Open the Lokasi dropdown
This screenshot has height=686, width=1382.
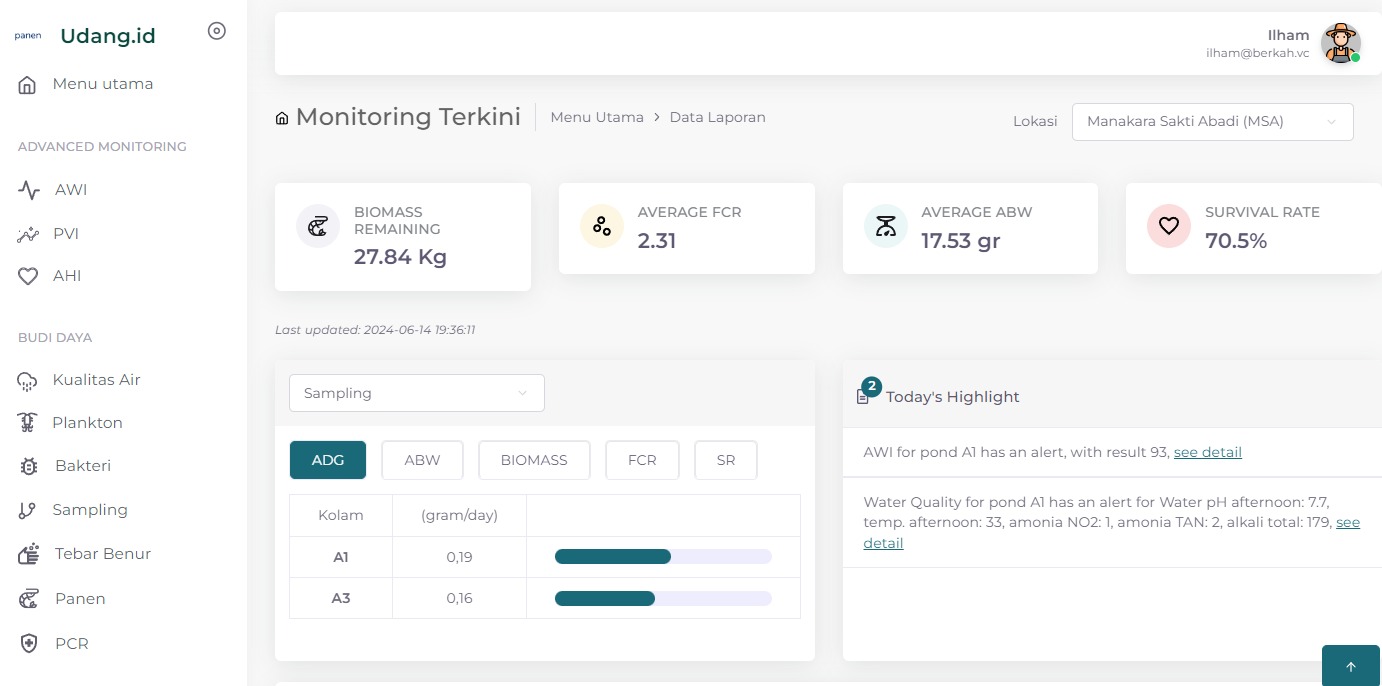(1212, 121)
